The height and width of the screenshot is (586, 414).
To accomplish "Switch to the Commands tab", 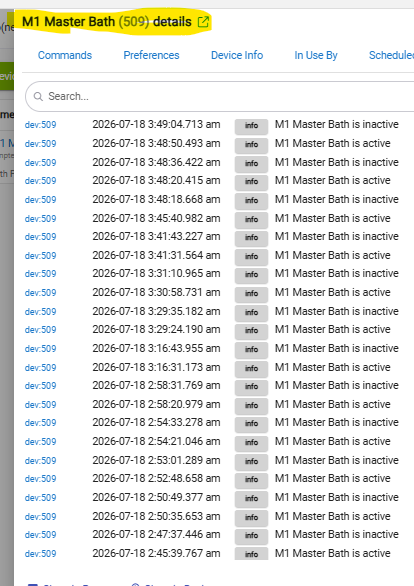I will (x=65, y=55).
